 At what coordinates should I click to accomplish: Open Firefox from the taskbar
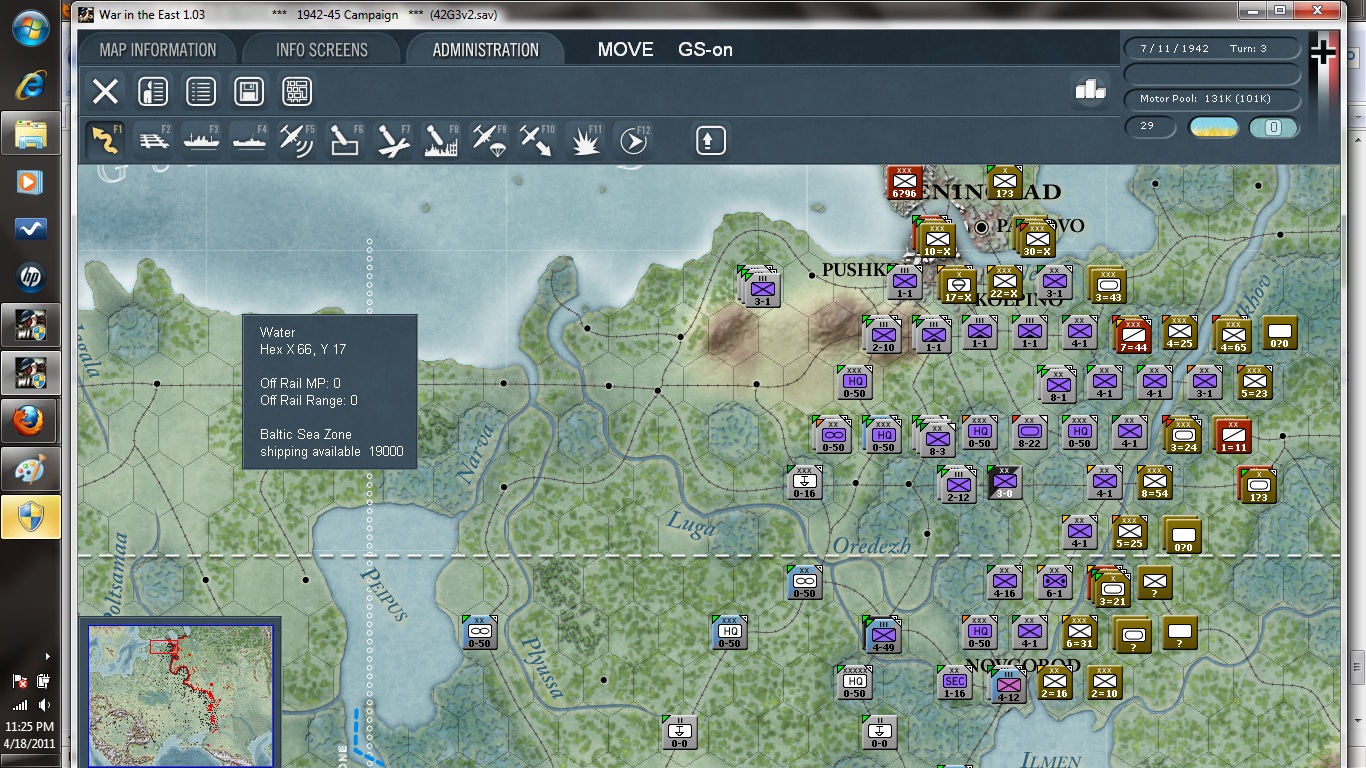click(x=30, y=421)
